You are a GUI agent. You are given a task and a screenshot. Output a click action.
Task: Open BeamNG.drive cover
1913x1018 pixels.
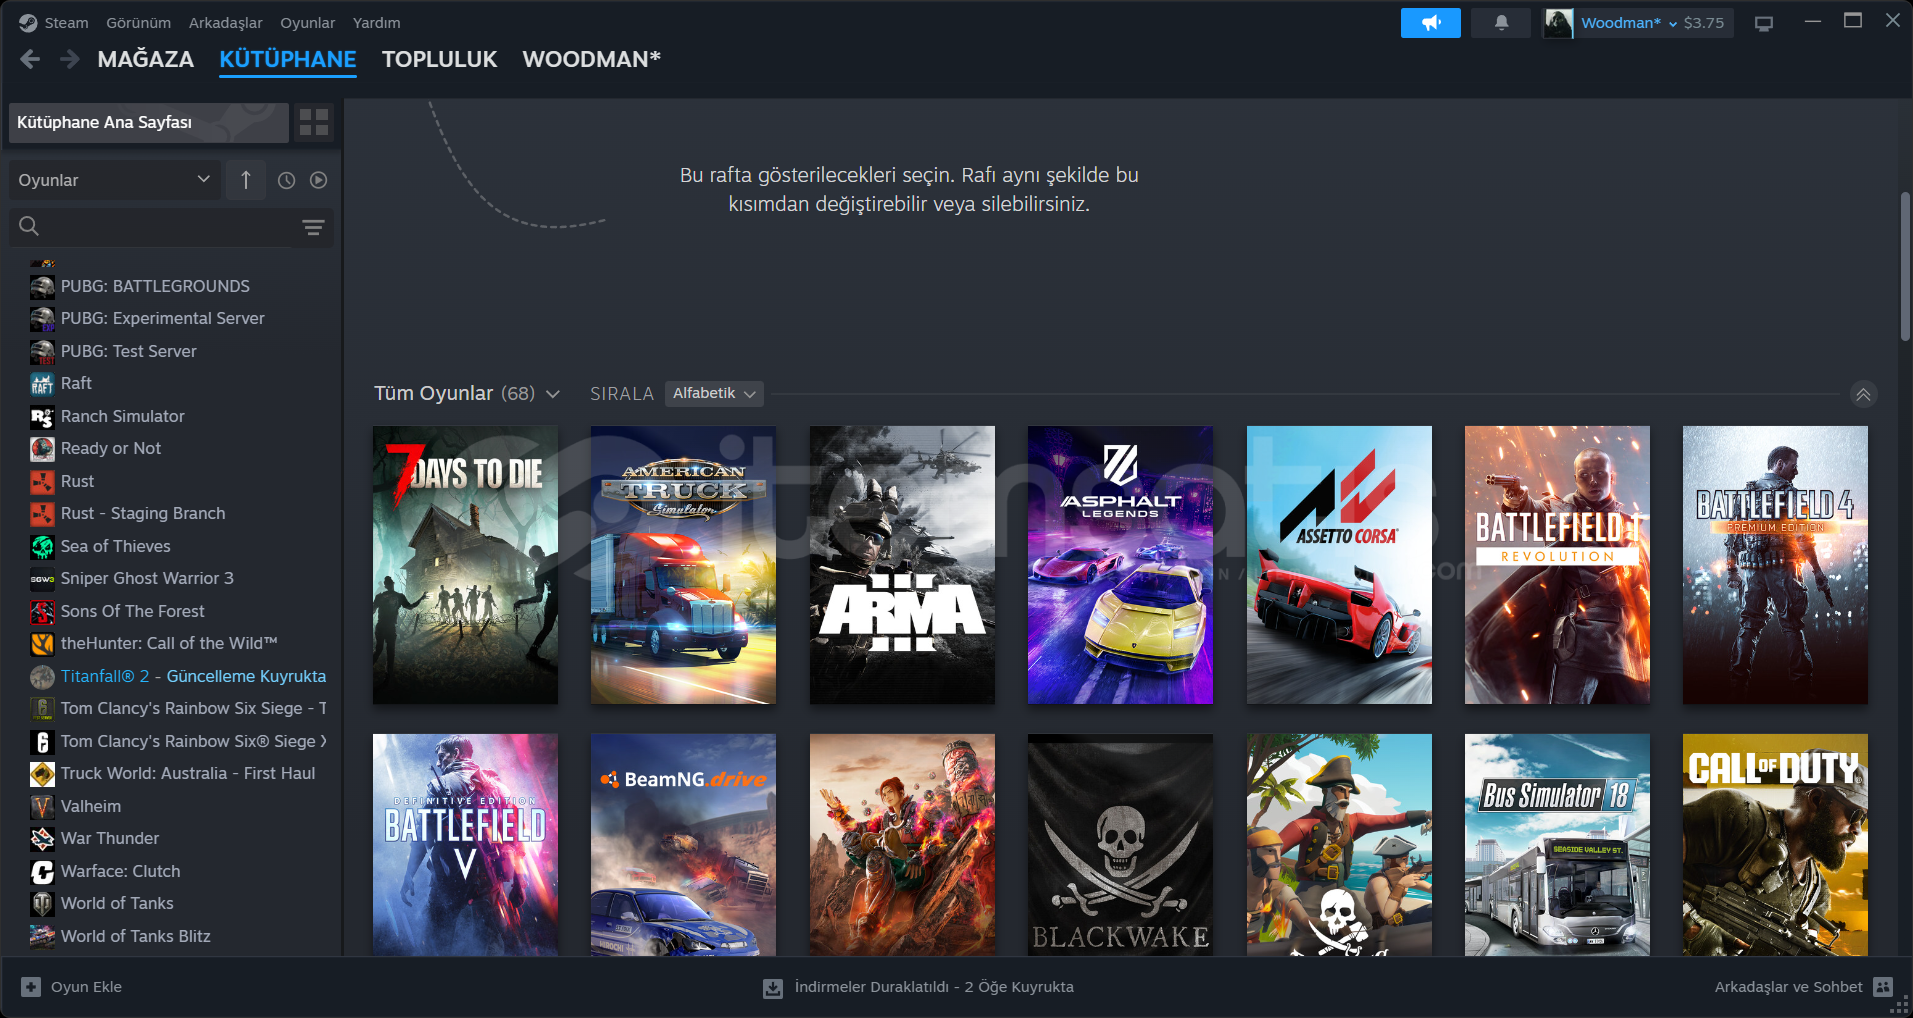coord(683,845)
